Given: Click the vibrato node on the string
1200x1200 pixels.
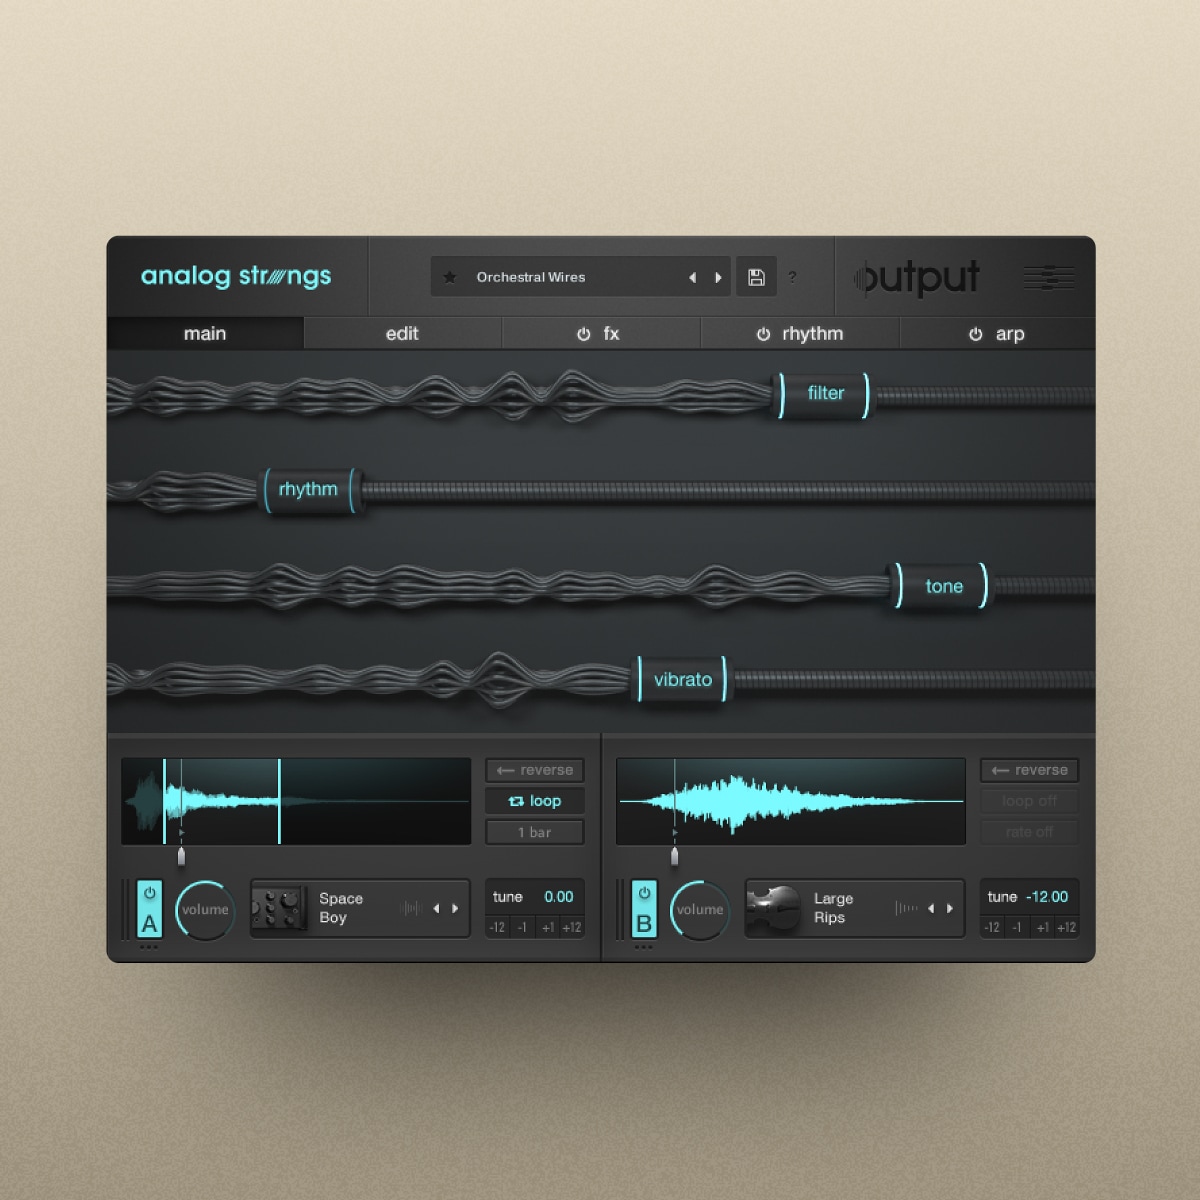Looking at the screenshot, I should pyautogui.click(x=683, y=679).
